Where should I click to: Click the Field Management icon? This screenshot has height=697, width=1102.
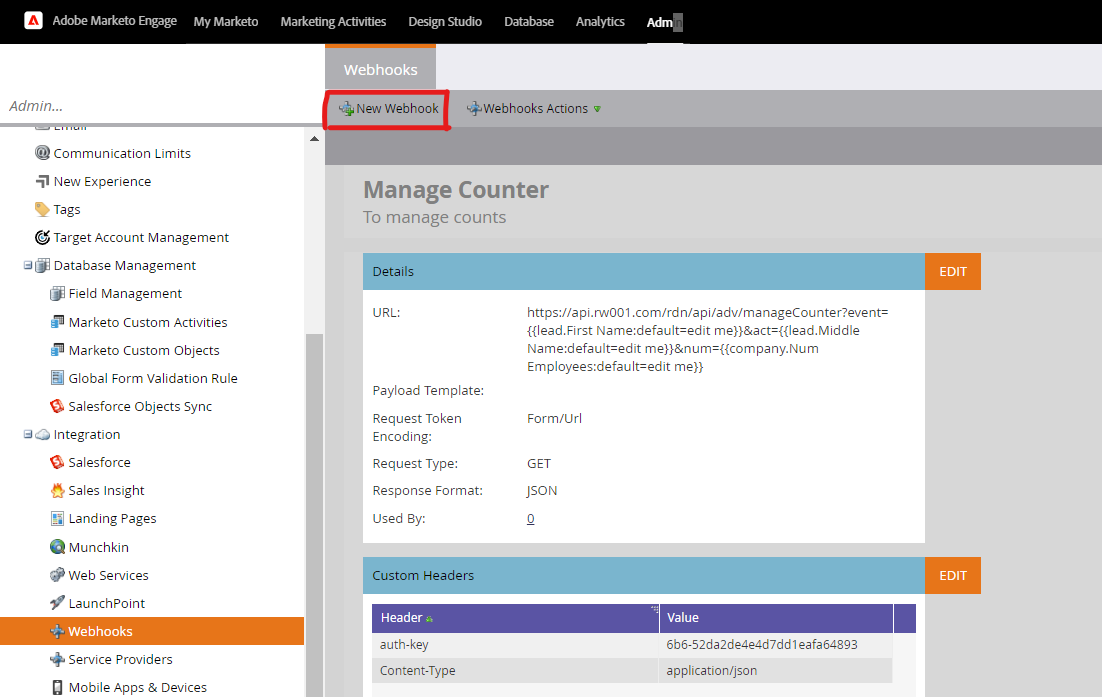[57, 293]
